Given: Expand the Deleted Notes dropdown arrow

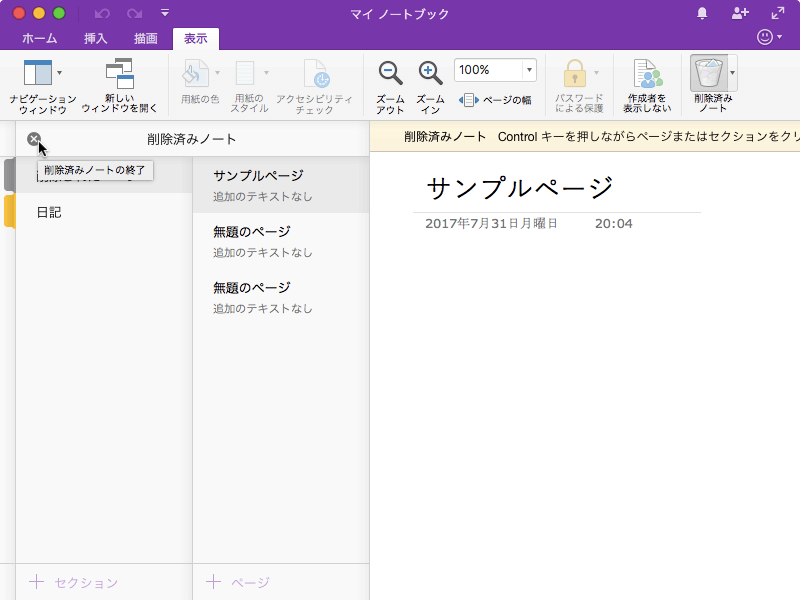Looking at the screenshot, I should click(733, 73).
